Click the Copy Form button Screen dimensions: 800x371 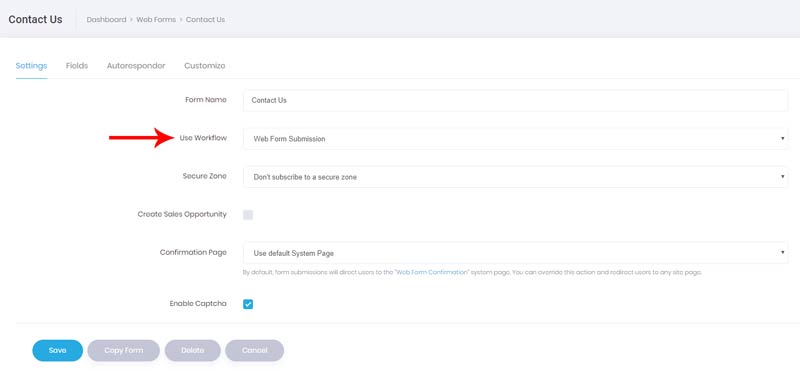[123, 351]
